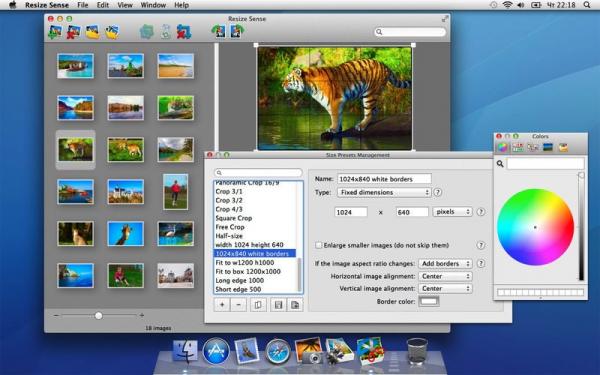Image resolution: width=600 pixels, height=375 pixels.
Task: Open Trash in the Dock
Action: 417,351
